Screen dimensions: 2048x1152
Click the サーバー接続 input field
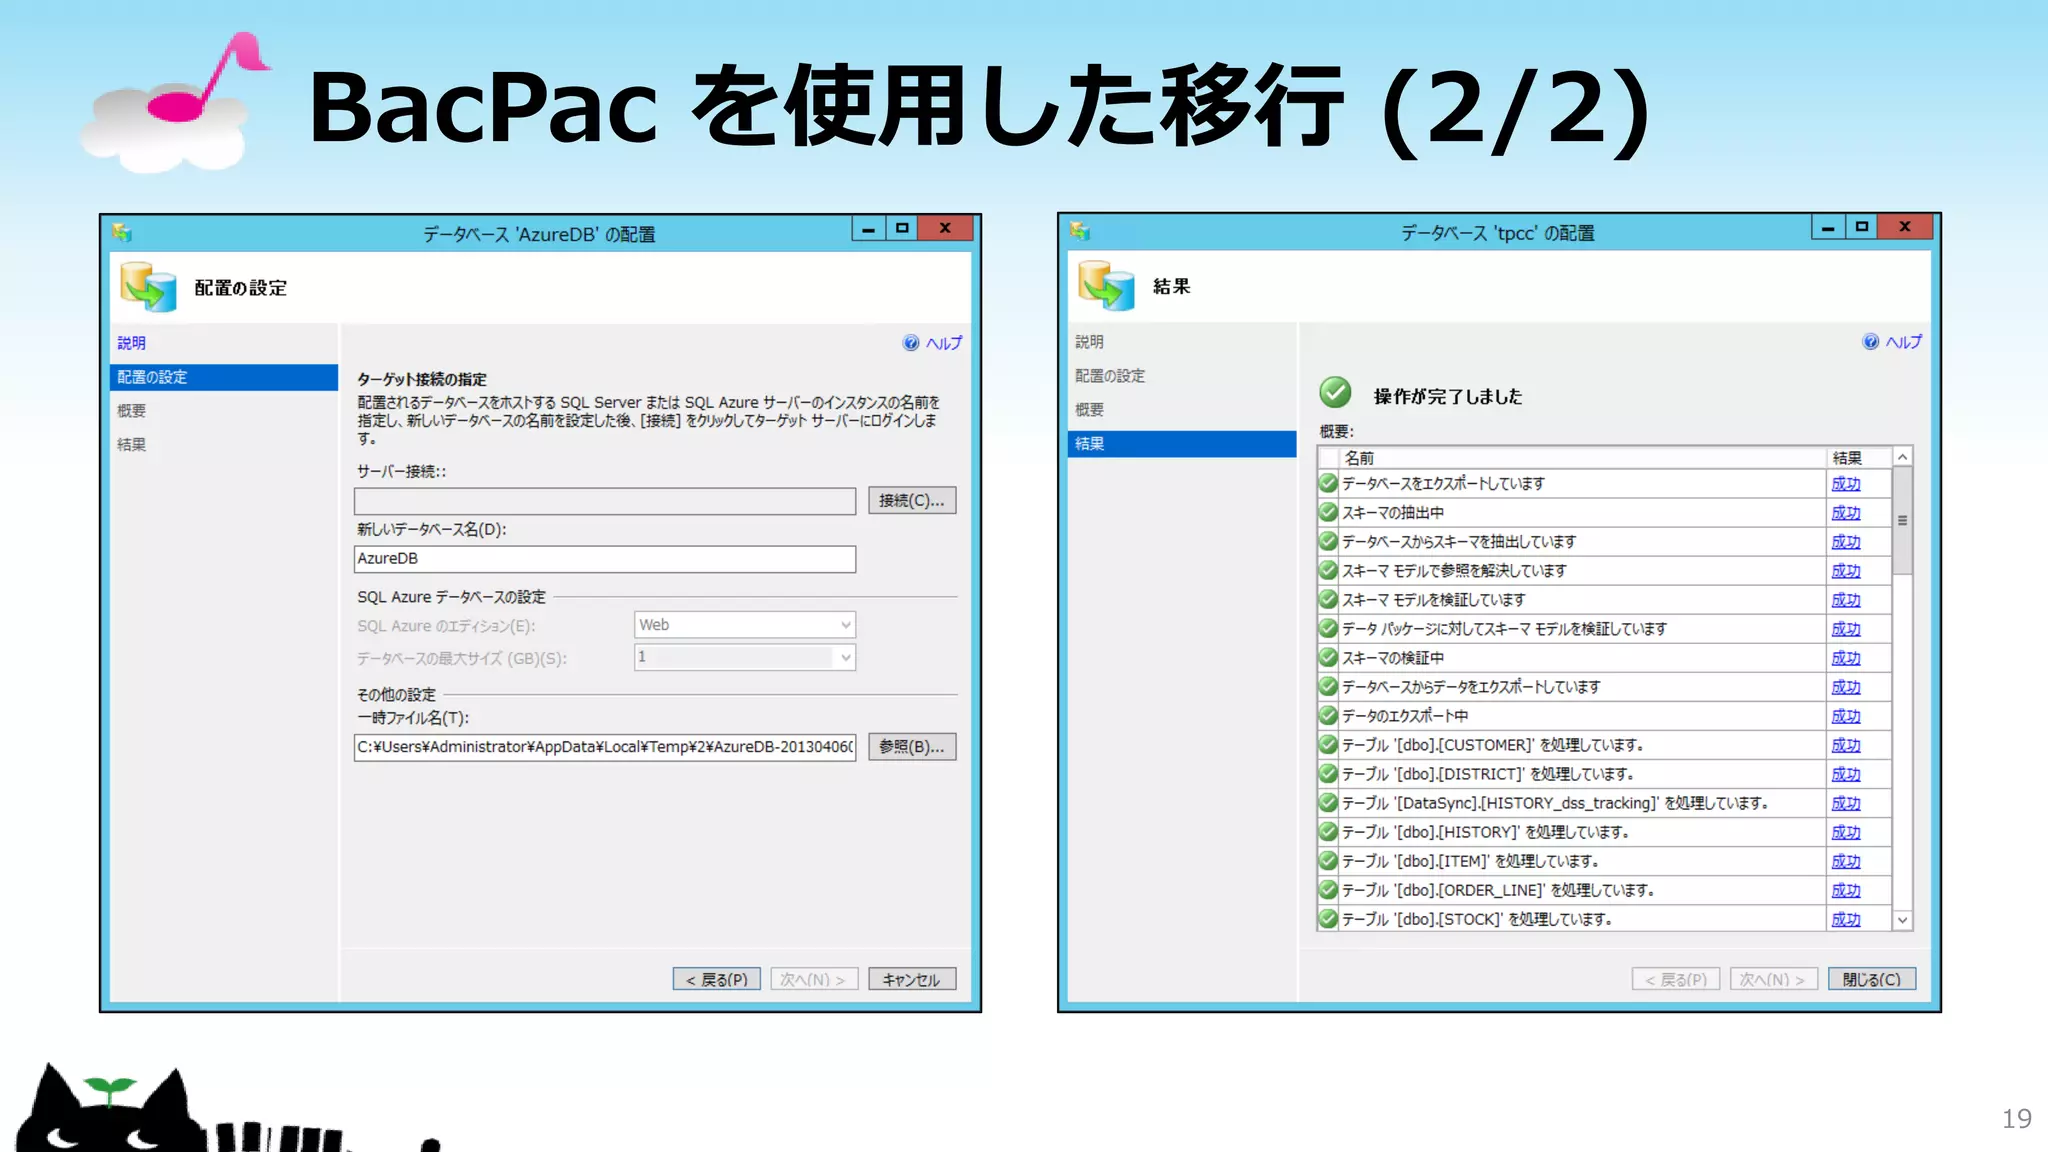pyautogui.click(x=605, y=501)
